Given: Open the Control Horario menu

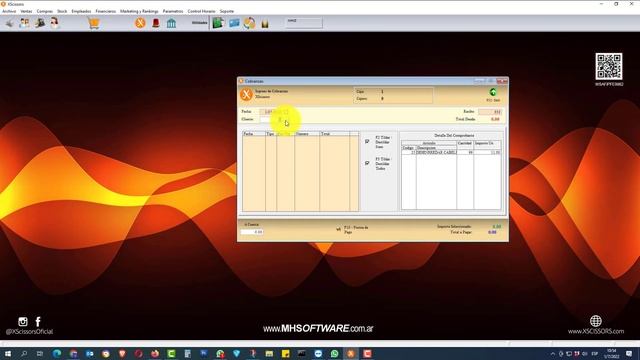Looking at the screenshot, I should [x=201, y=11].
